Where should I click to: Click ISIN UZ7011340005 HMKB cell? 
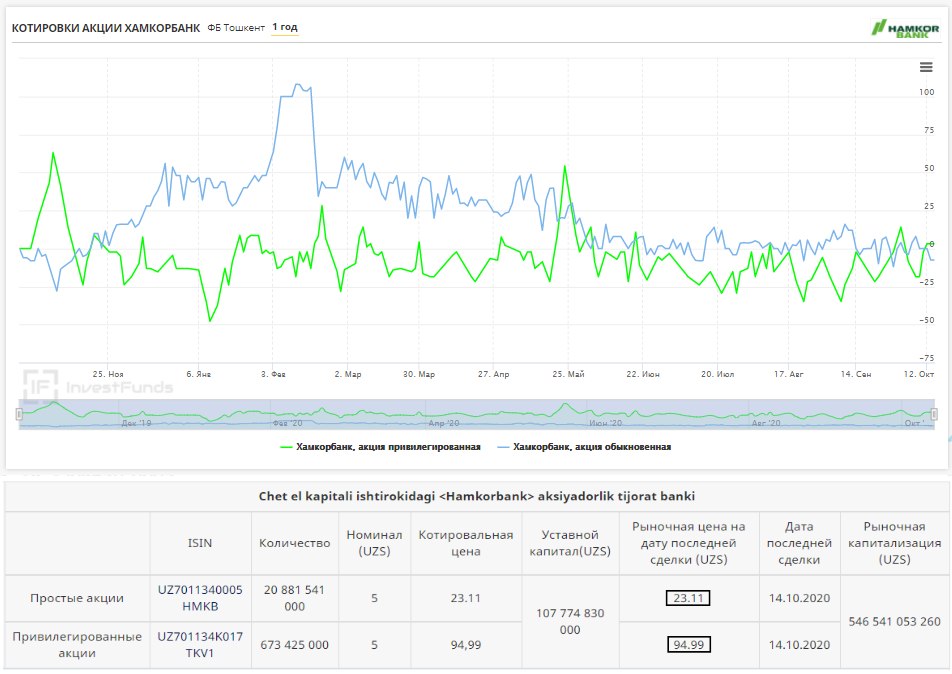click(x=200, y=598)
